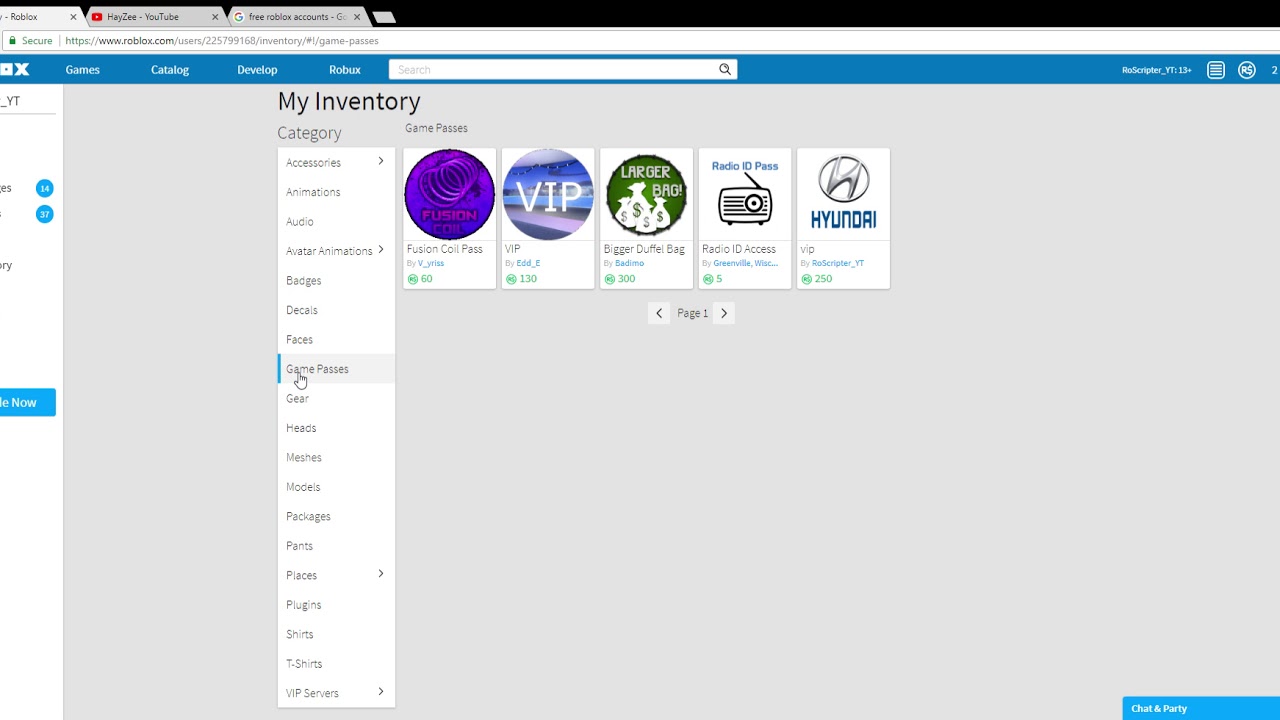The image size is (1280, 720).
Task: Click the Radio ID Access title
Action: [x=739, y=249]
